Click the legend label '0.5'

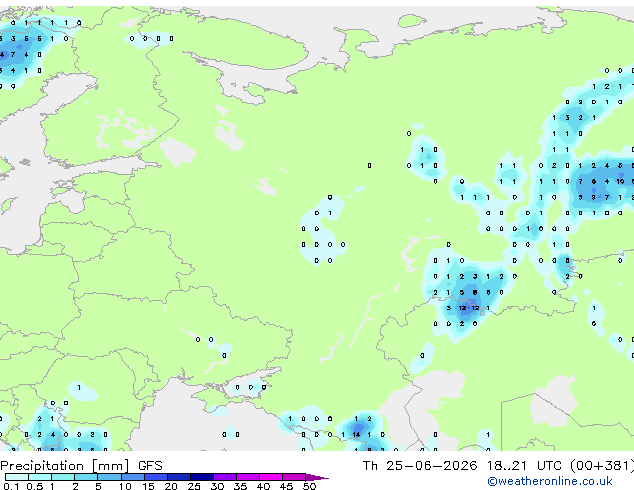pos(35,486)
